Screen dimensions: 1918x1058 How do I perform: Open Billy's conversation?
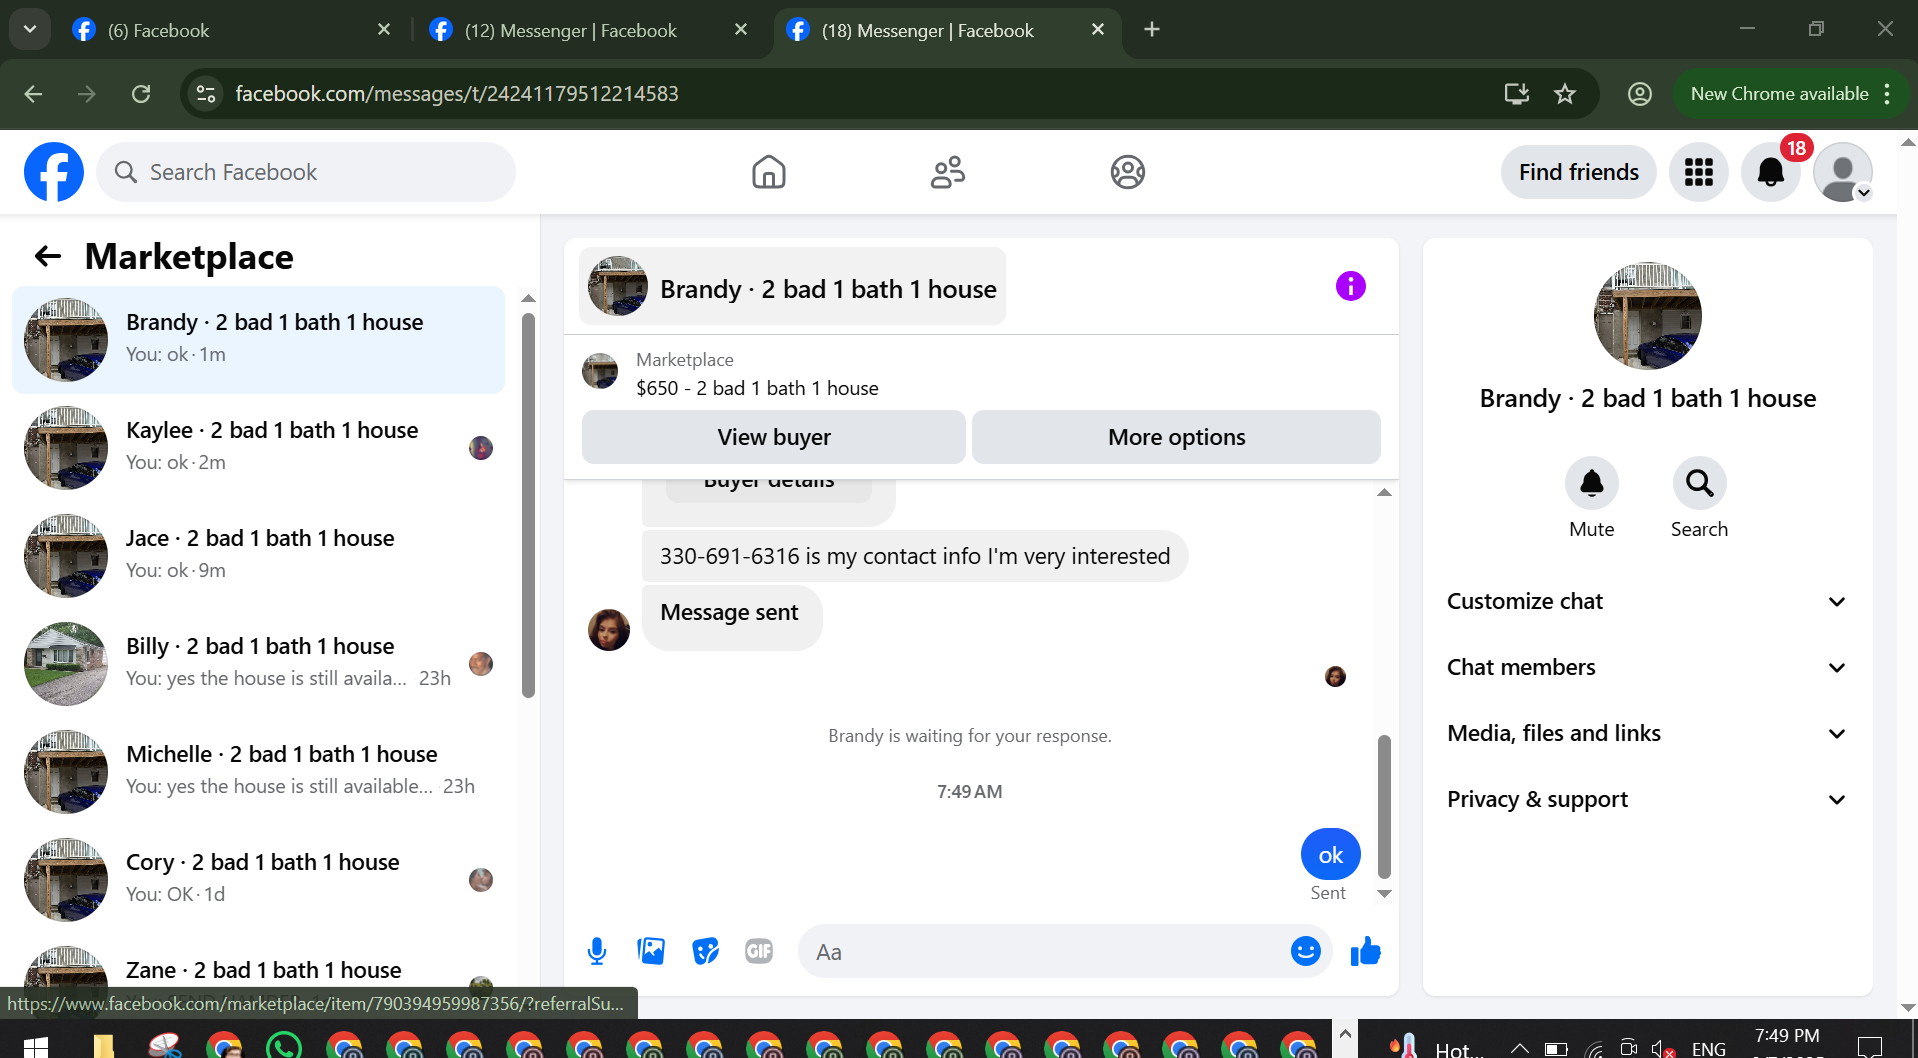coord(258,664)
